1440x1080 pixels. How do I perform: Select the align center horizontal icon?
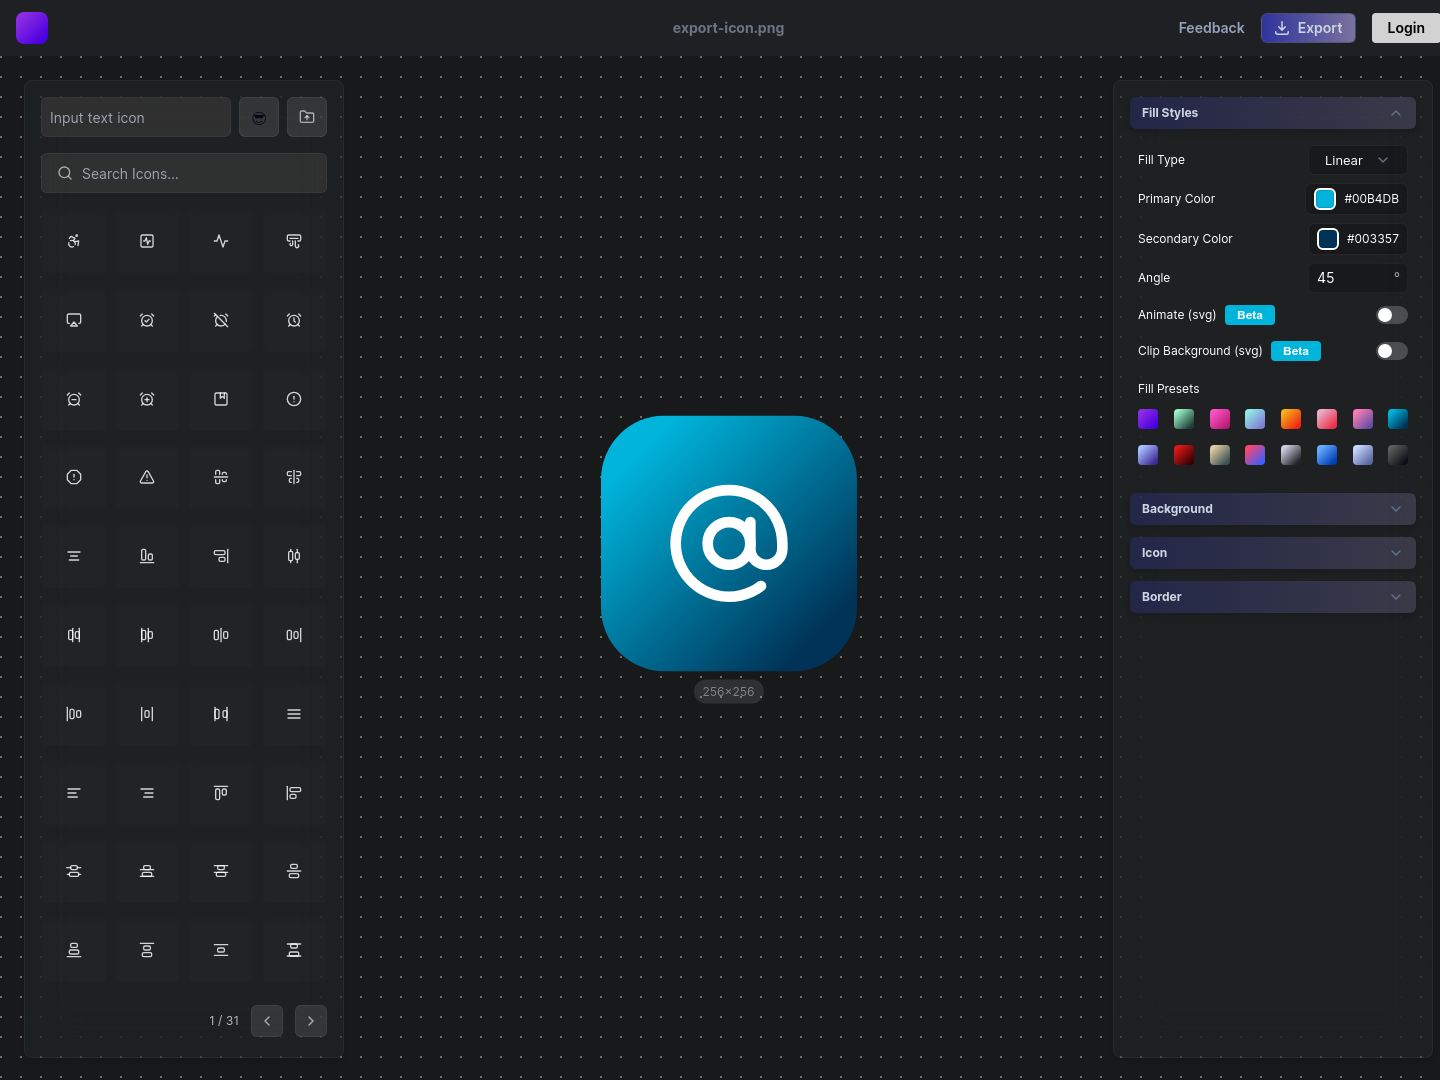point(221,477)
